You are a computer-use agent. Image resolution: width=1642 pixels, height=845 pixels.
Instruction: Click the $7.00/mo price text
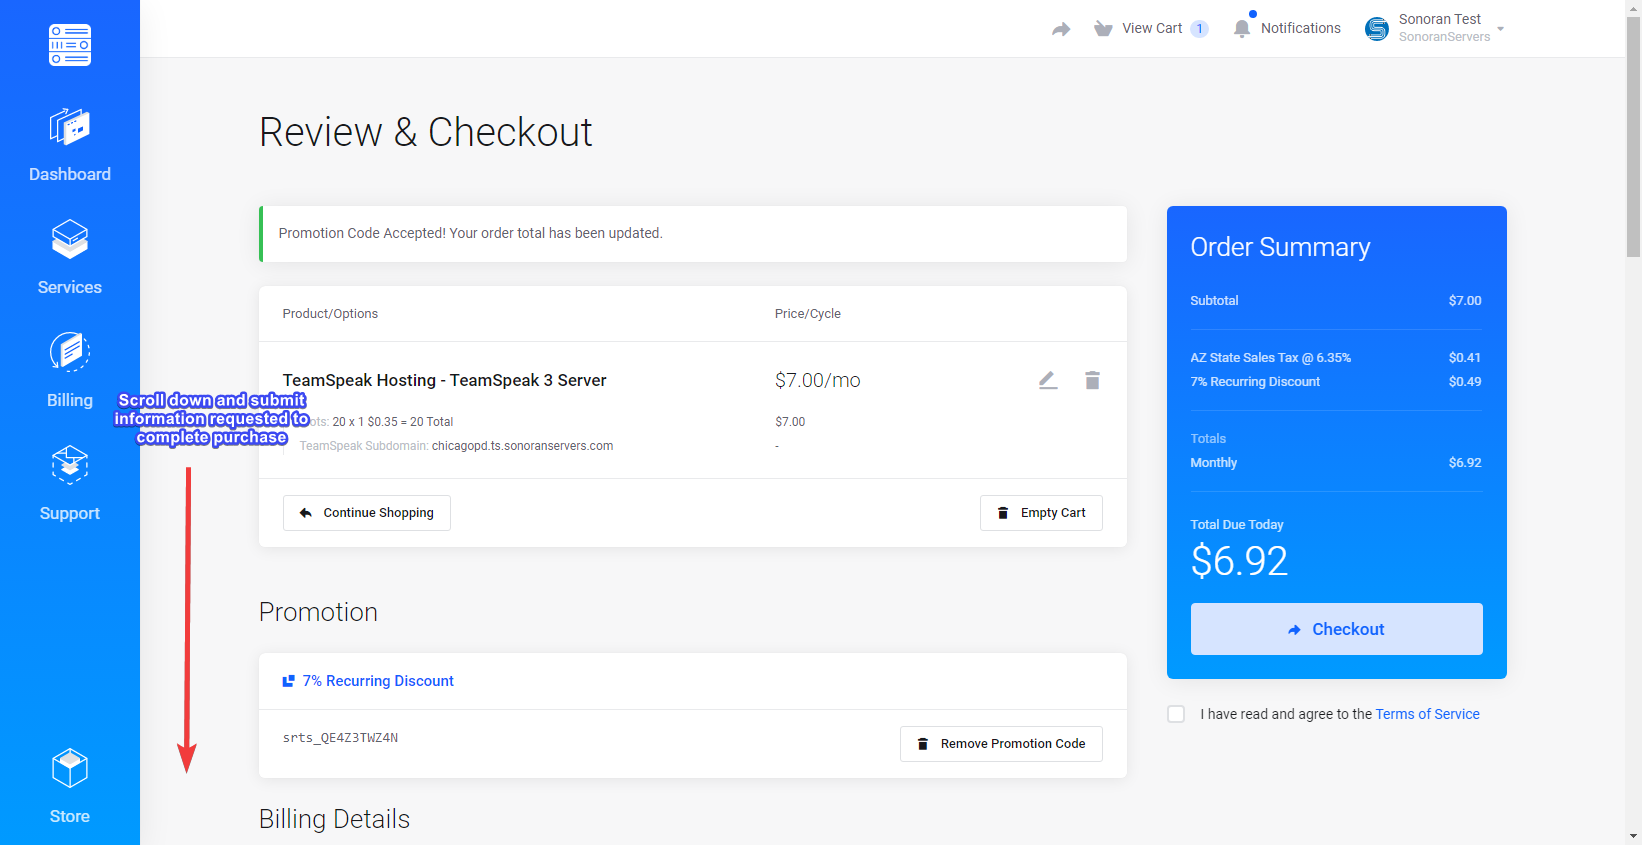point(817,380)
